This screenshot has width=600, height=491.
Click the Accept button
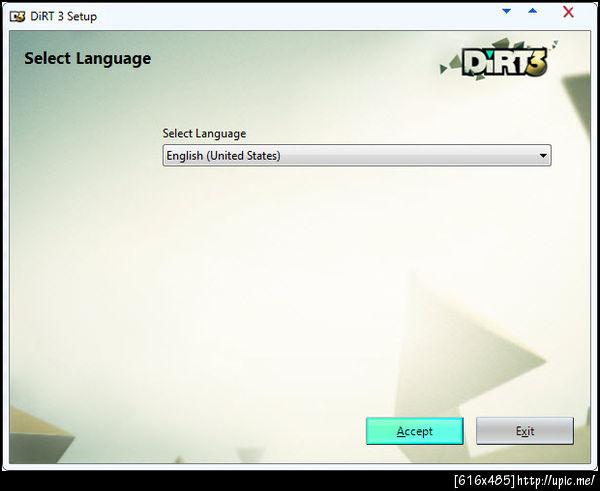pyautogui.click(x=414, y=431)
